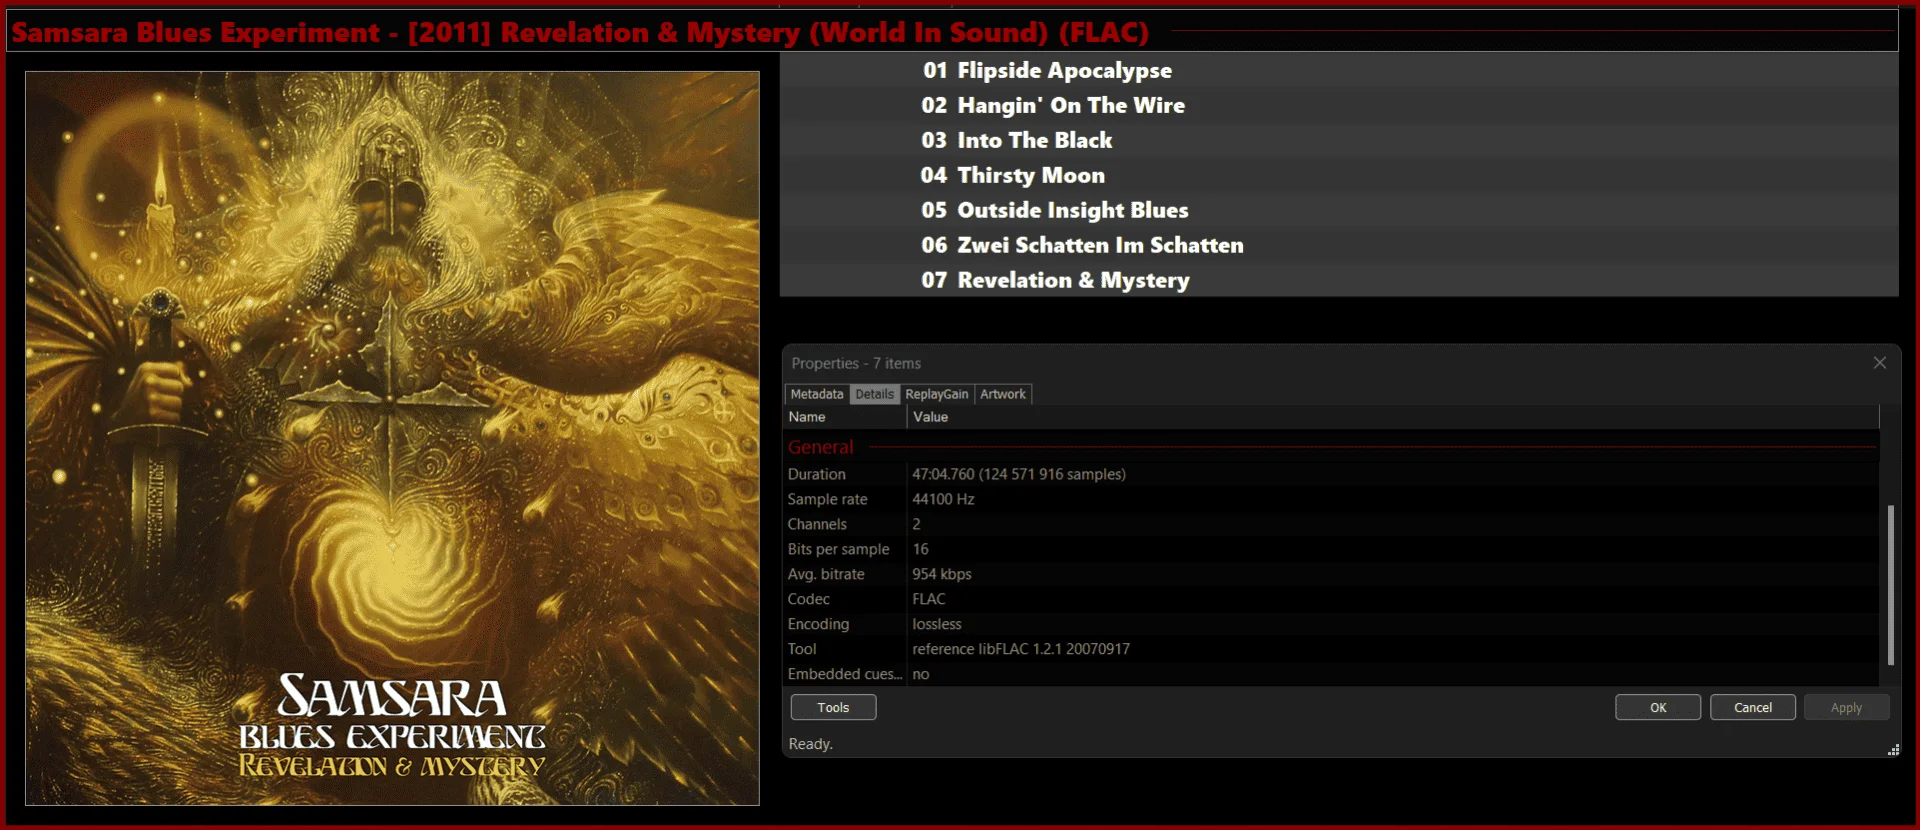The height and width of the screenshot is (830, 1920).
Task: Select track 01 Flipside Apocalypse
Action: pyautogui.click(x=1339, y=70)
